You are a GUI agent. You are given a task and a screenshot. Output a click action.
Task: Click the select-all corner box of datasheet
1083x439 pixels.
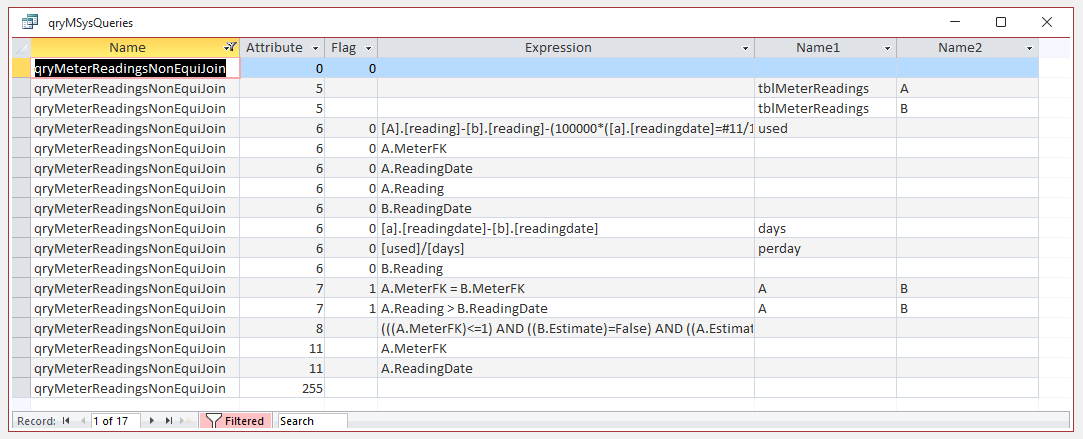22,48
